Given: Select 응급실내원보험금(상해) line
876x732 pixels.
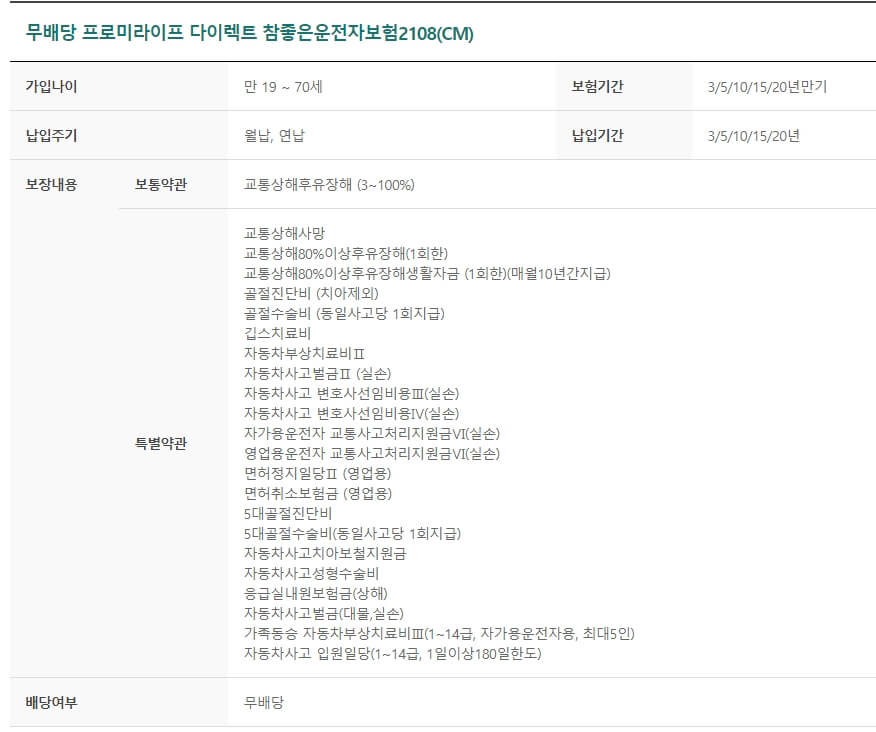Looking at the screenshot, I should [316, 594].
